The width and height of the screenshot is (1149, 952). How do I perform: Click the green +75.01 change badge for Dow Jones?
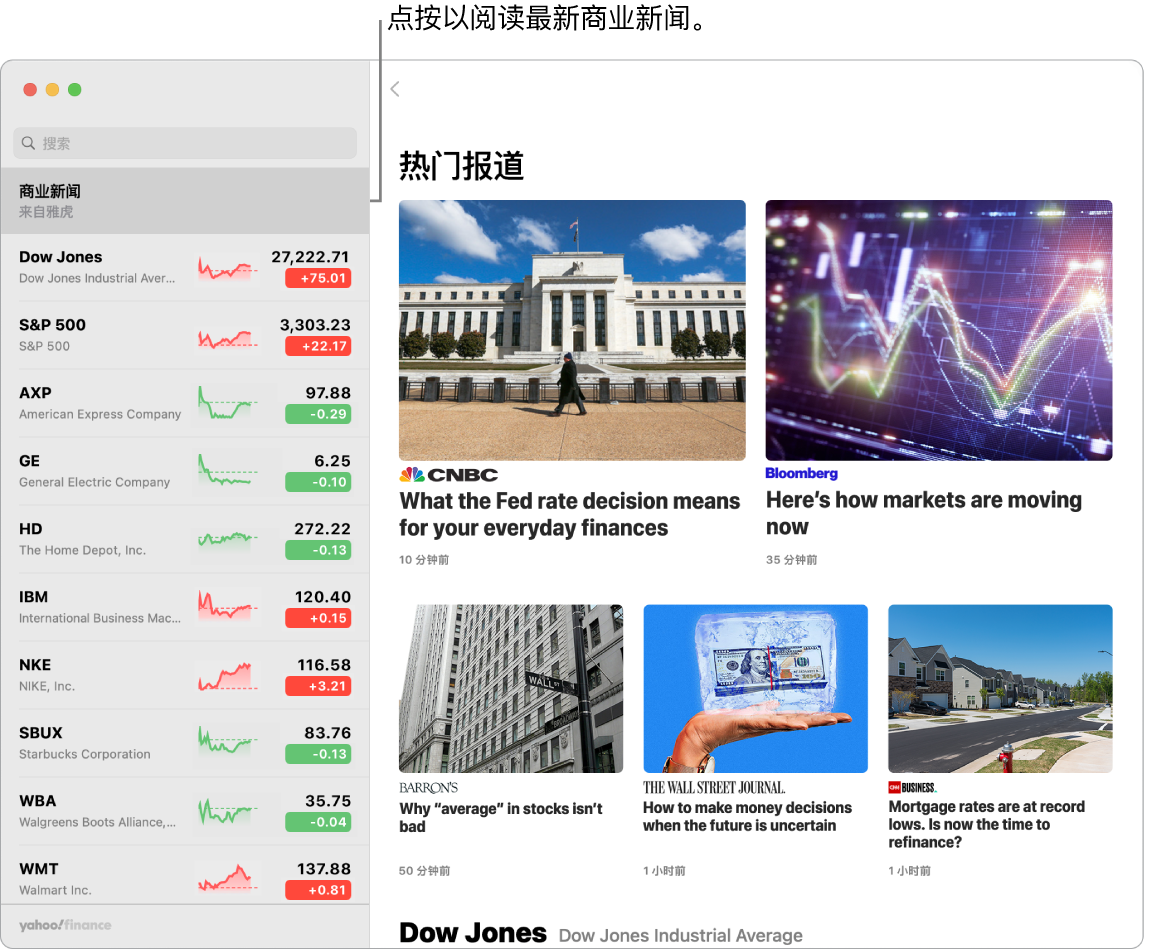(x=318, y=278)
